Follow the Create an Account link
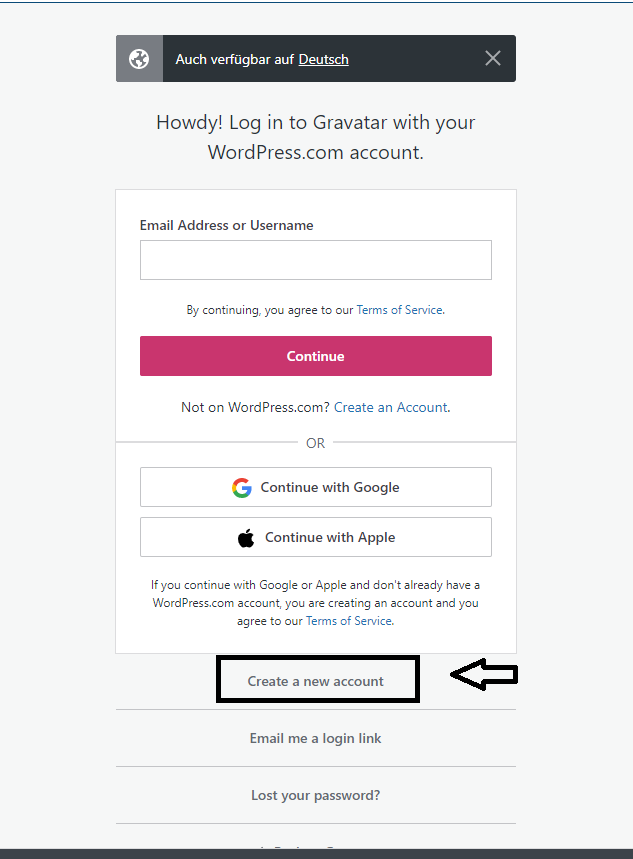 [390, 407]
